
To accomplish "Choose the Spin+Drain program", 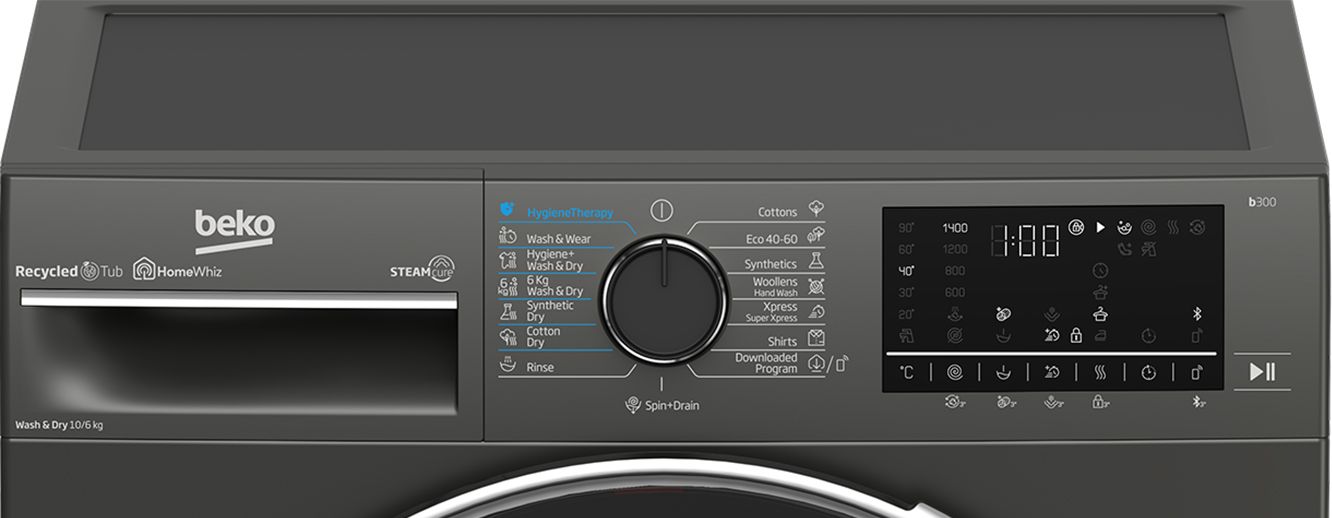I will [x=661, y=405].
